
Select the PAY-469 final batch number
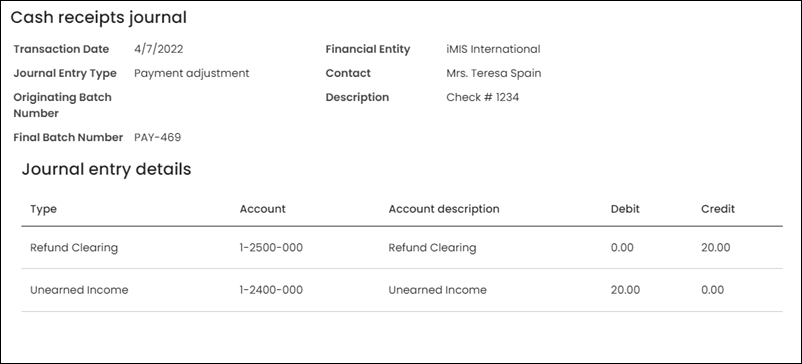click(x=158, y=137)
